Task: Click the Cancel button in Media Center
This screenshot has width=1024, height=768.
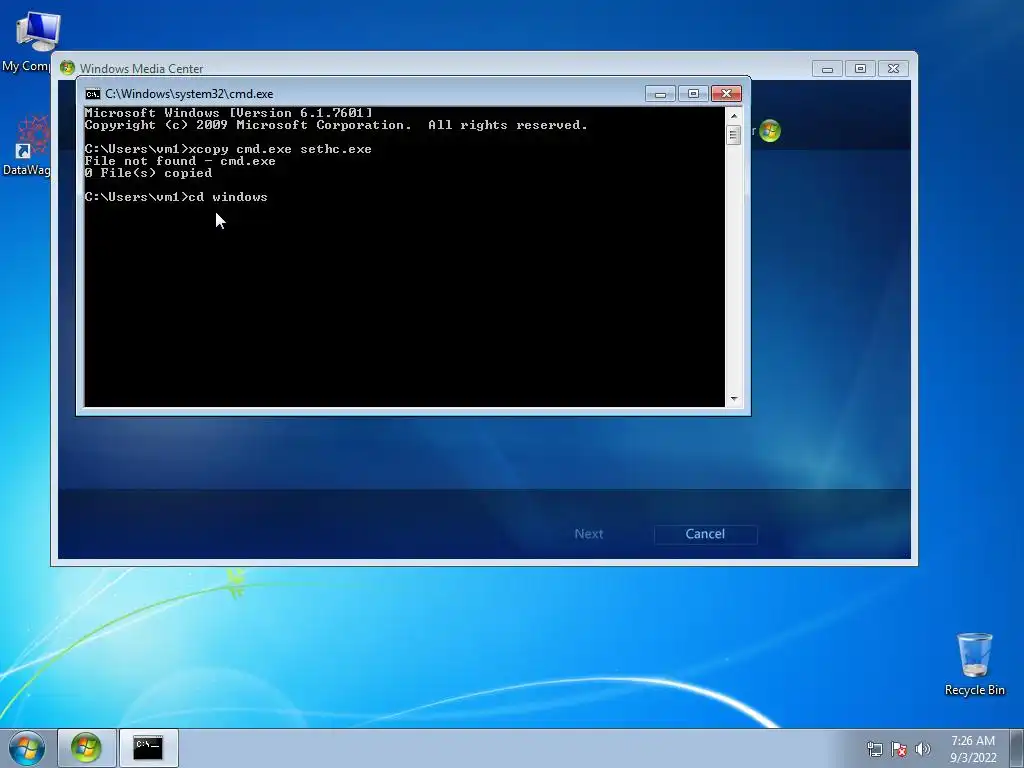Action: coord(705,534)
